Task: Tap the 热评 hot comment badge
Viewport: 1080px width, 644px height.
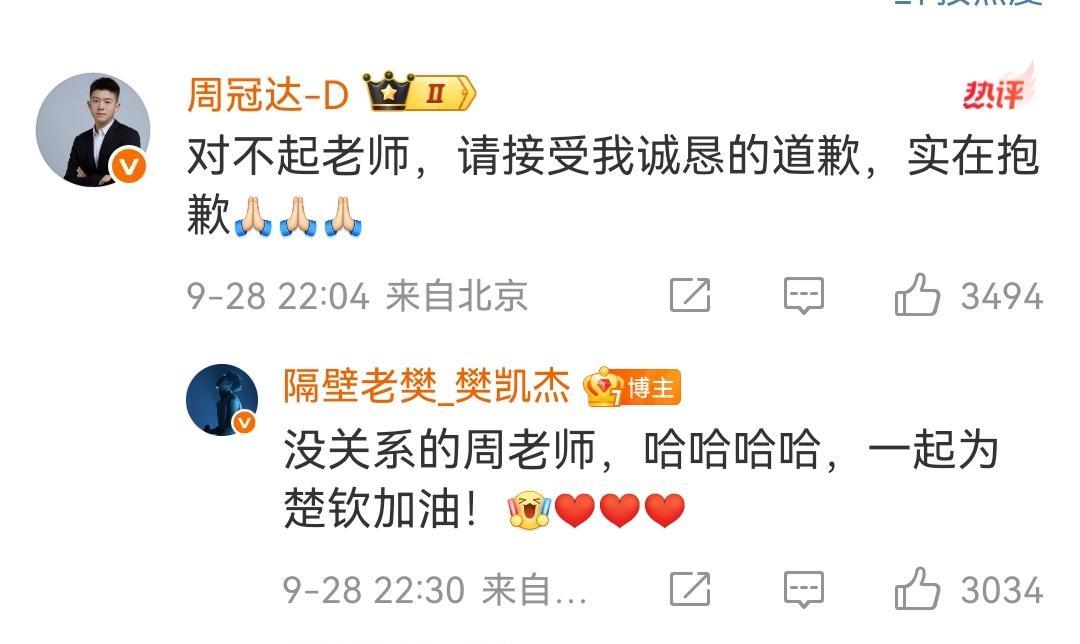Action: click(999, 88)
